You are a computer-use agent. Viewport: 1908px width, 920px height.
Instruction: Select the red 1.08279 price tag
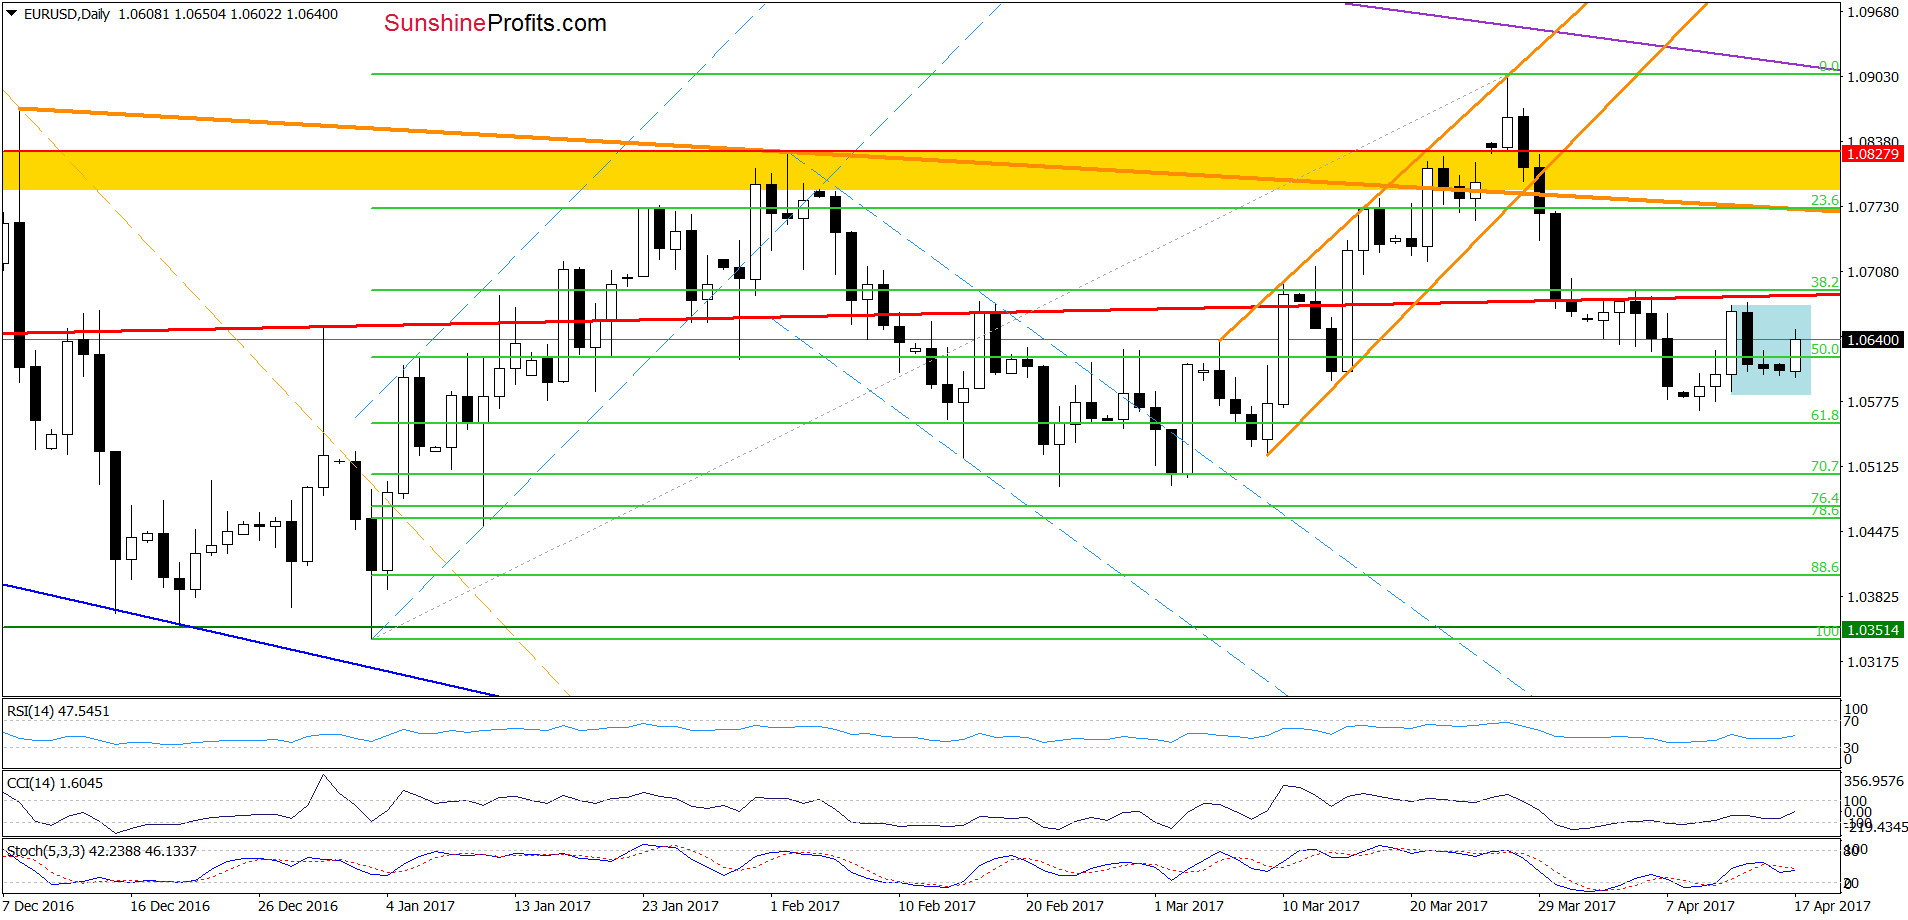point(1872,153)
